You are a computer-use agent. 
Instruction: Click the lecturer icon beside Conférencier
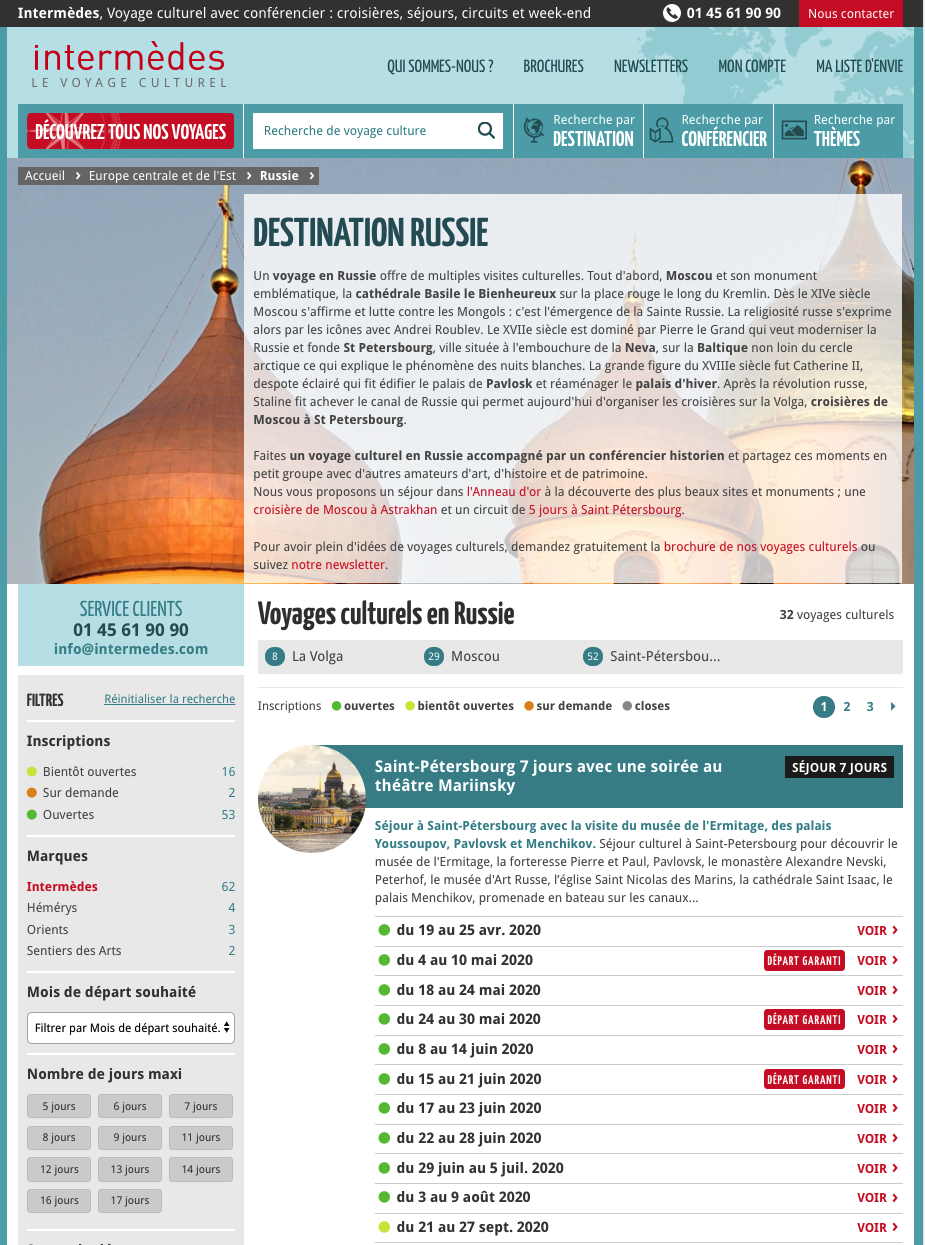coord(661,131)
